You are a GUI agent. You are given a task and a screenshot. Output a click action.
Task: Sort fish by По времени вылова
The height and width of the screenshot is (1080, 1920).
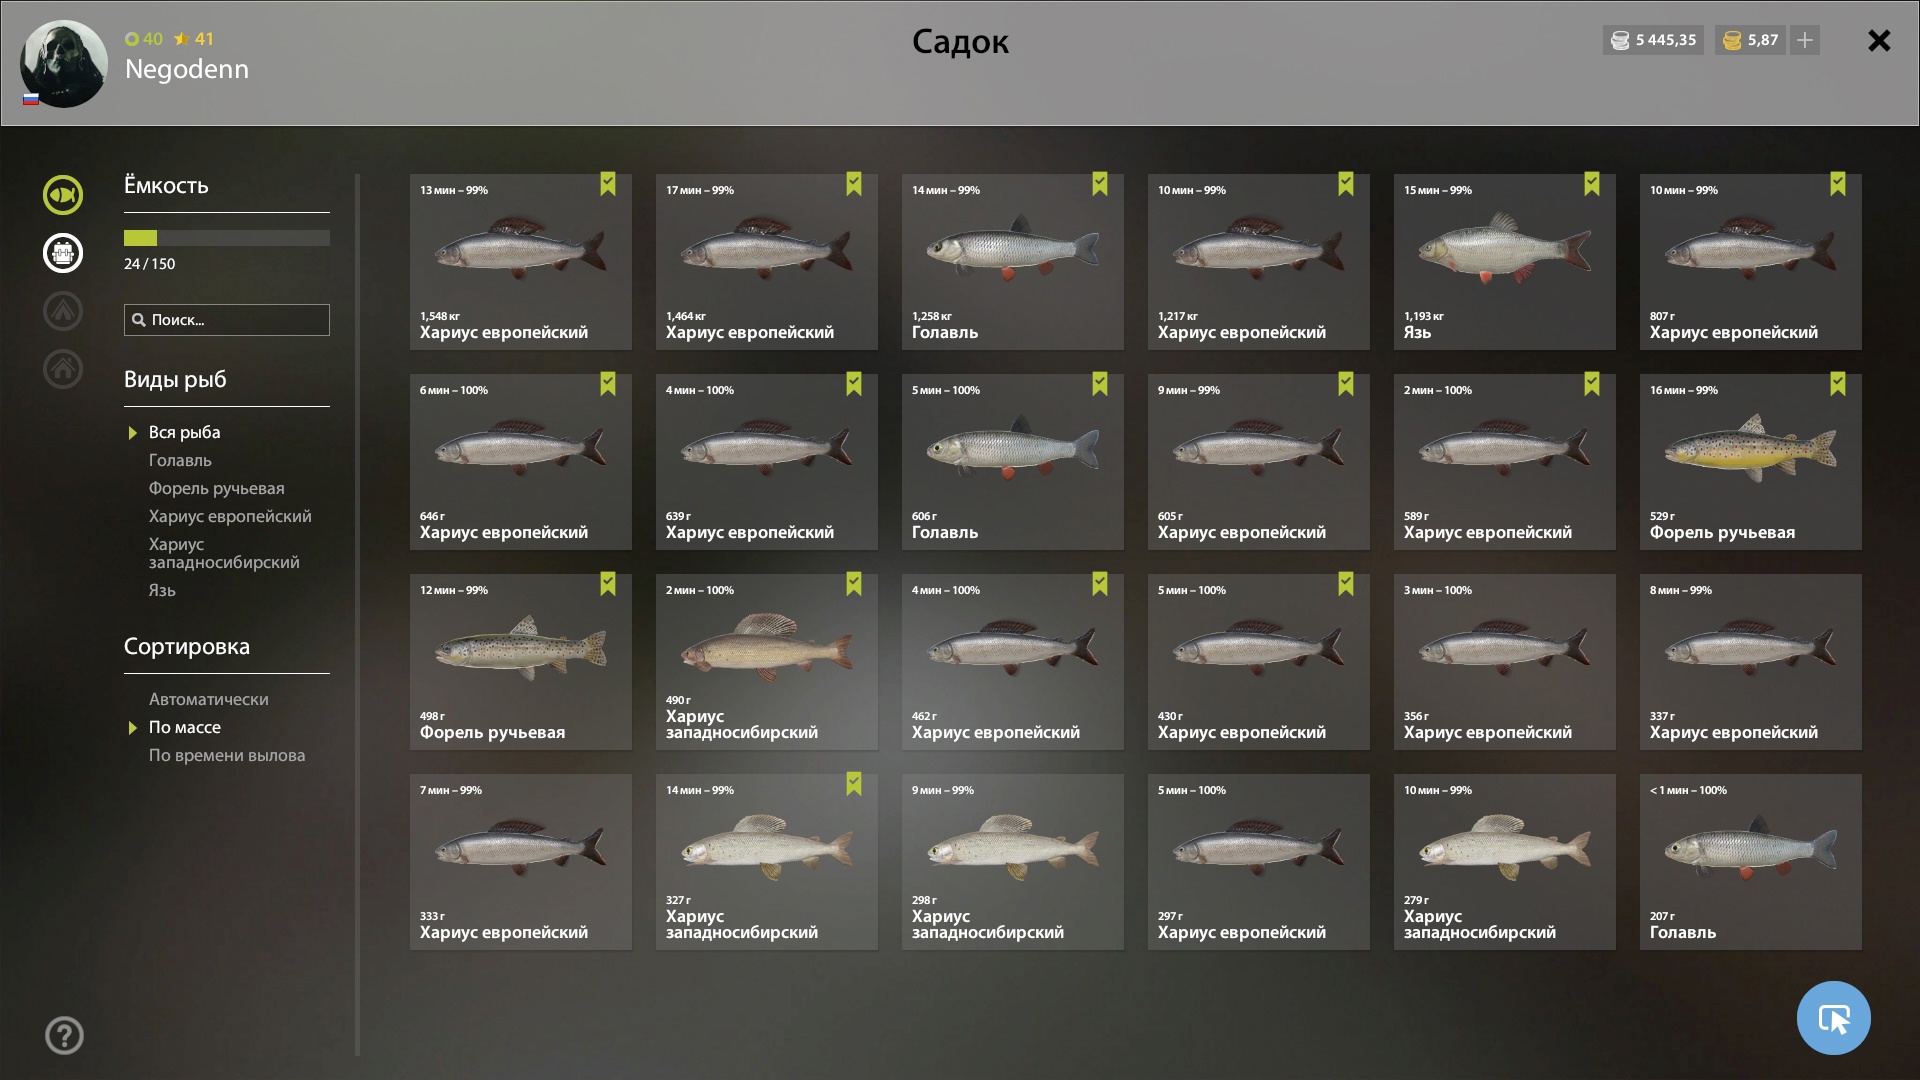227,755
